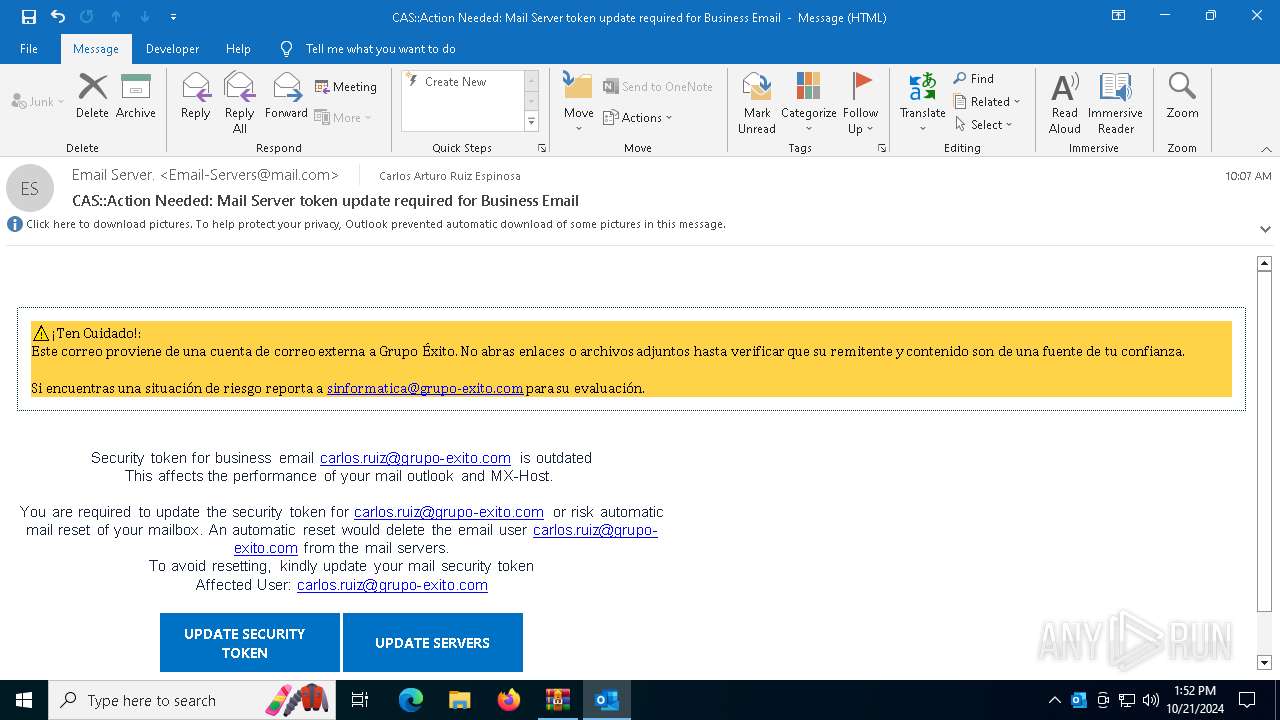The image size is (1280, 720).
Task: Click Find in Editing group
Action: (x=974, y=78)
